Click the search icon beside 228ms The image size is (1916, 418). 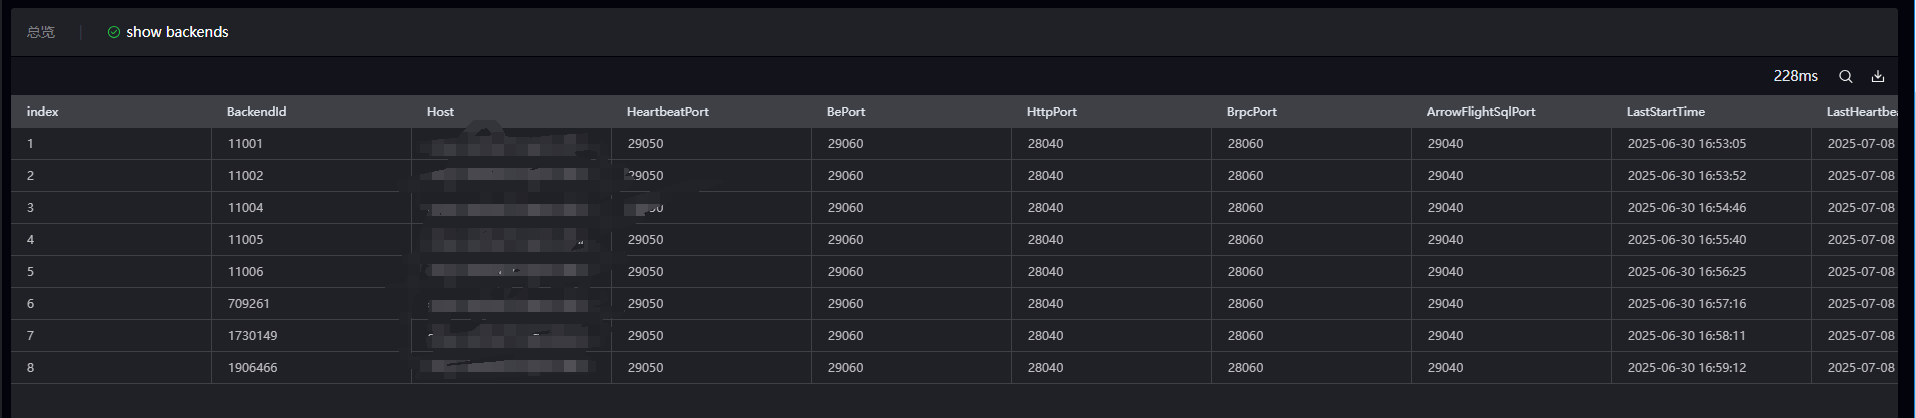click(1846, 76)
